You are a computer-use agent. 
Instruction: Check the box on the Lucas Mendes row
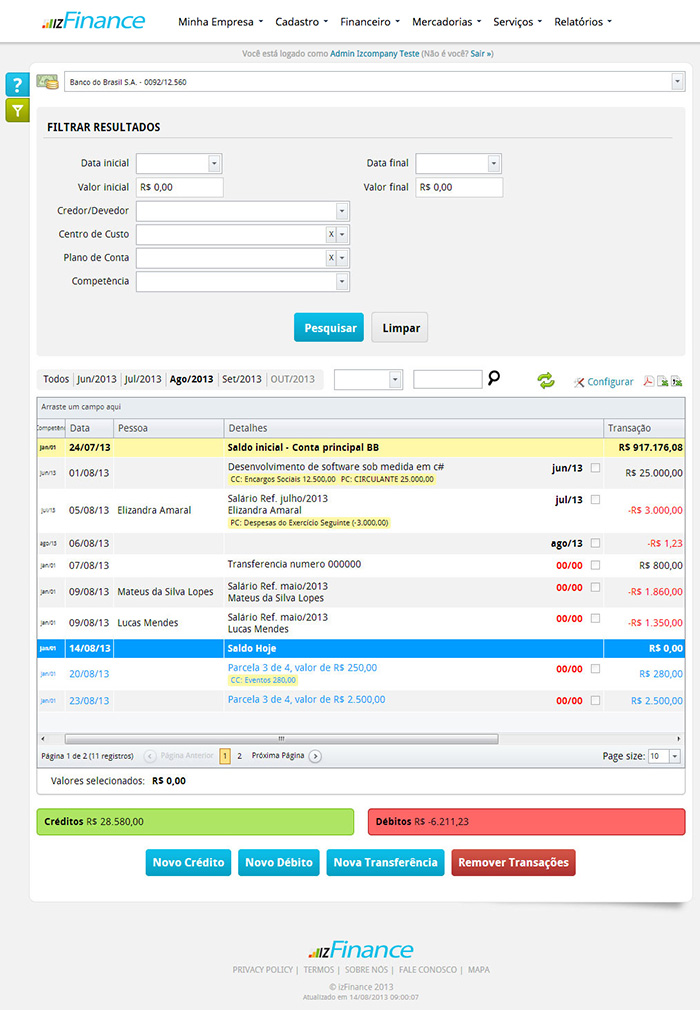point(596,619)
